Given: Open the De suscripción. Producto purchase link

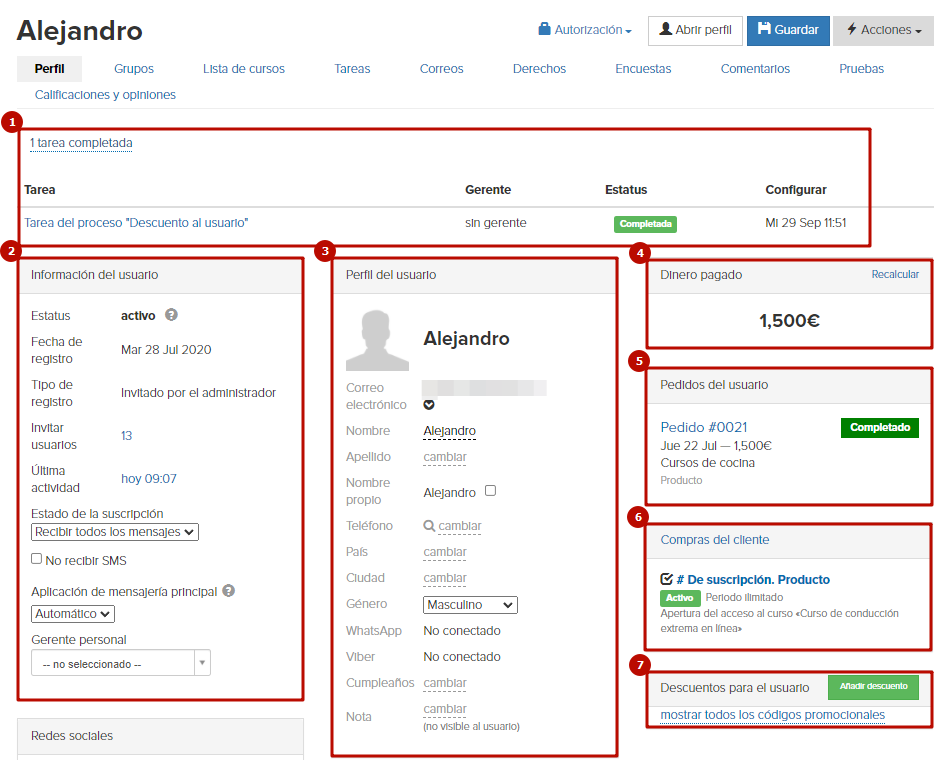Looking at the screenshot, I should 753,580.
